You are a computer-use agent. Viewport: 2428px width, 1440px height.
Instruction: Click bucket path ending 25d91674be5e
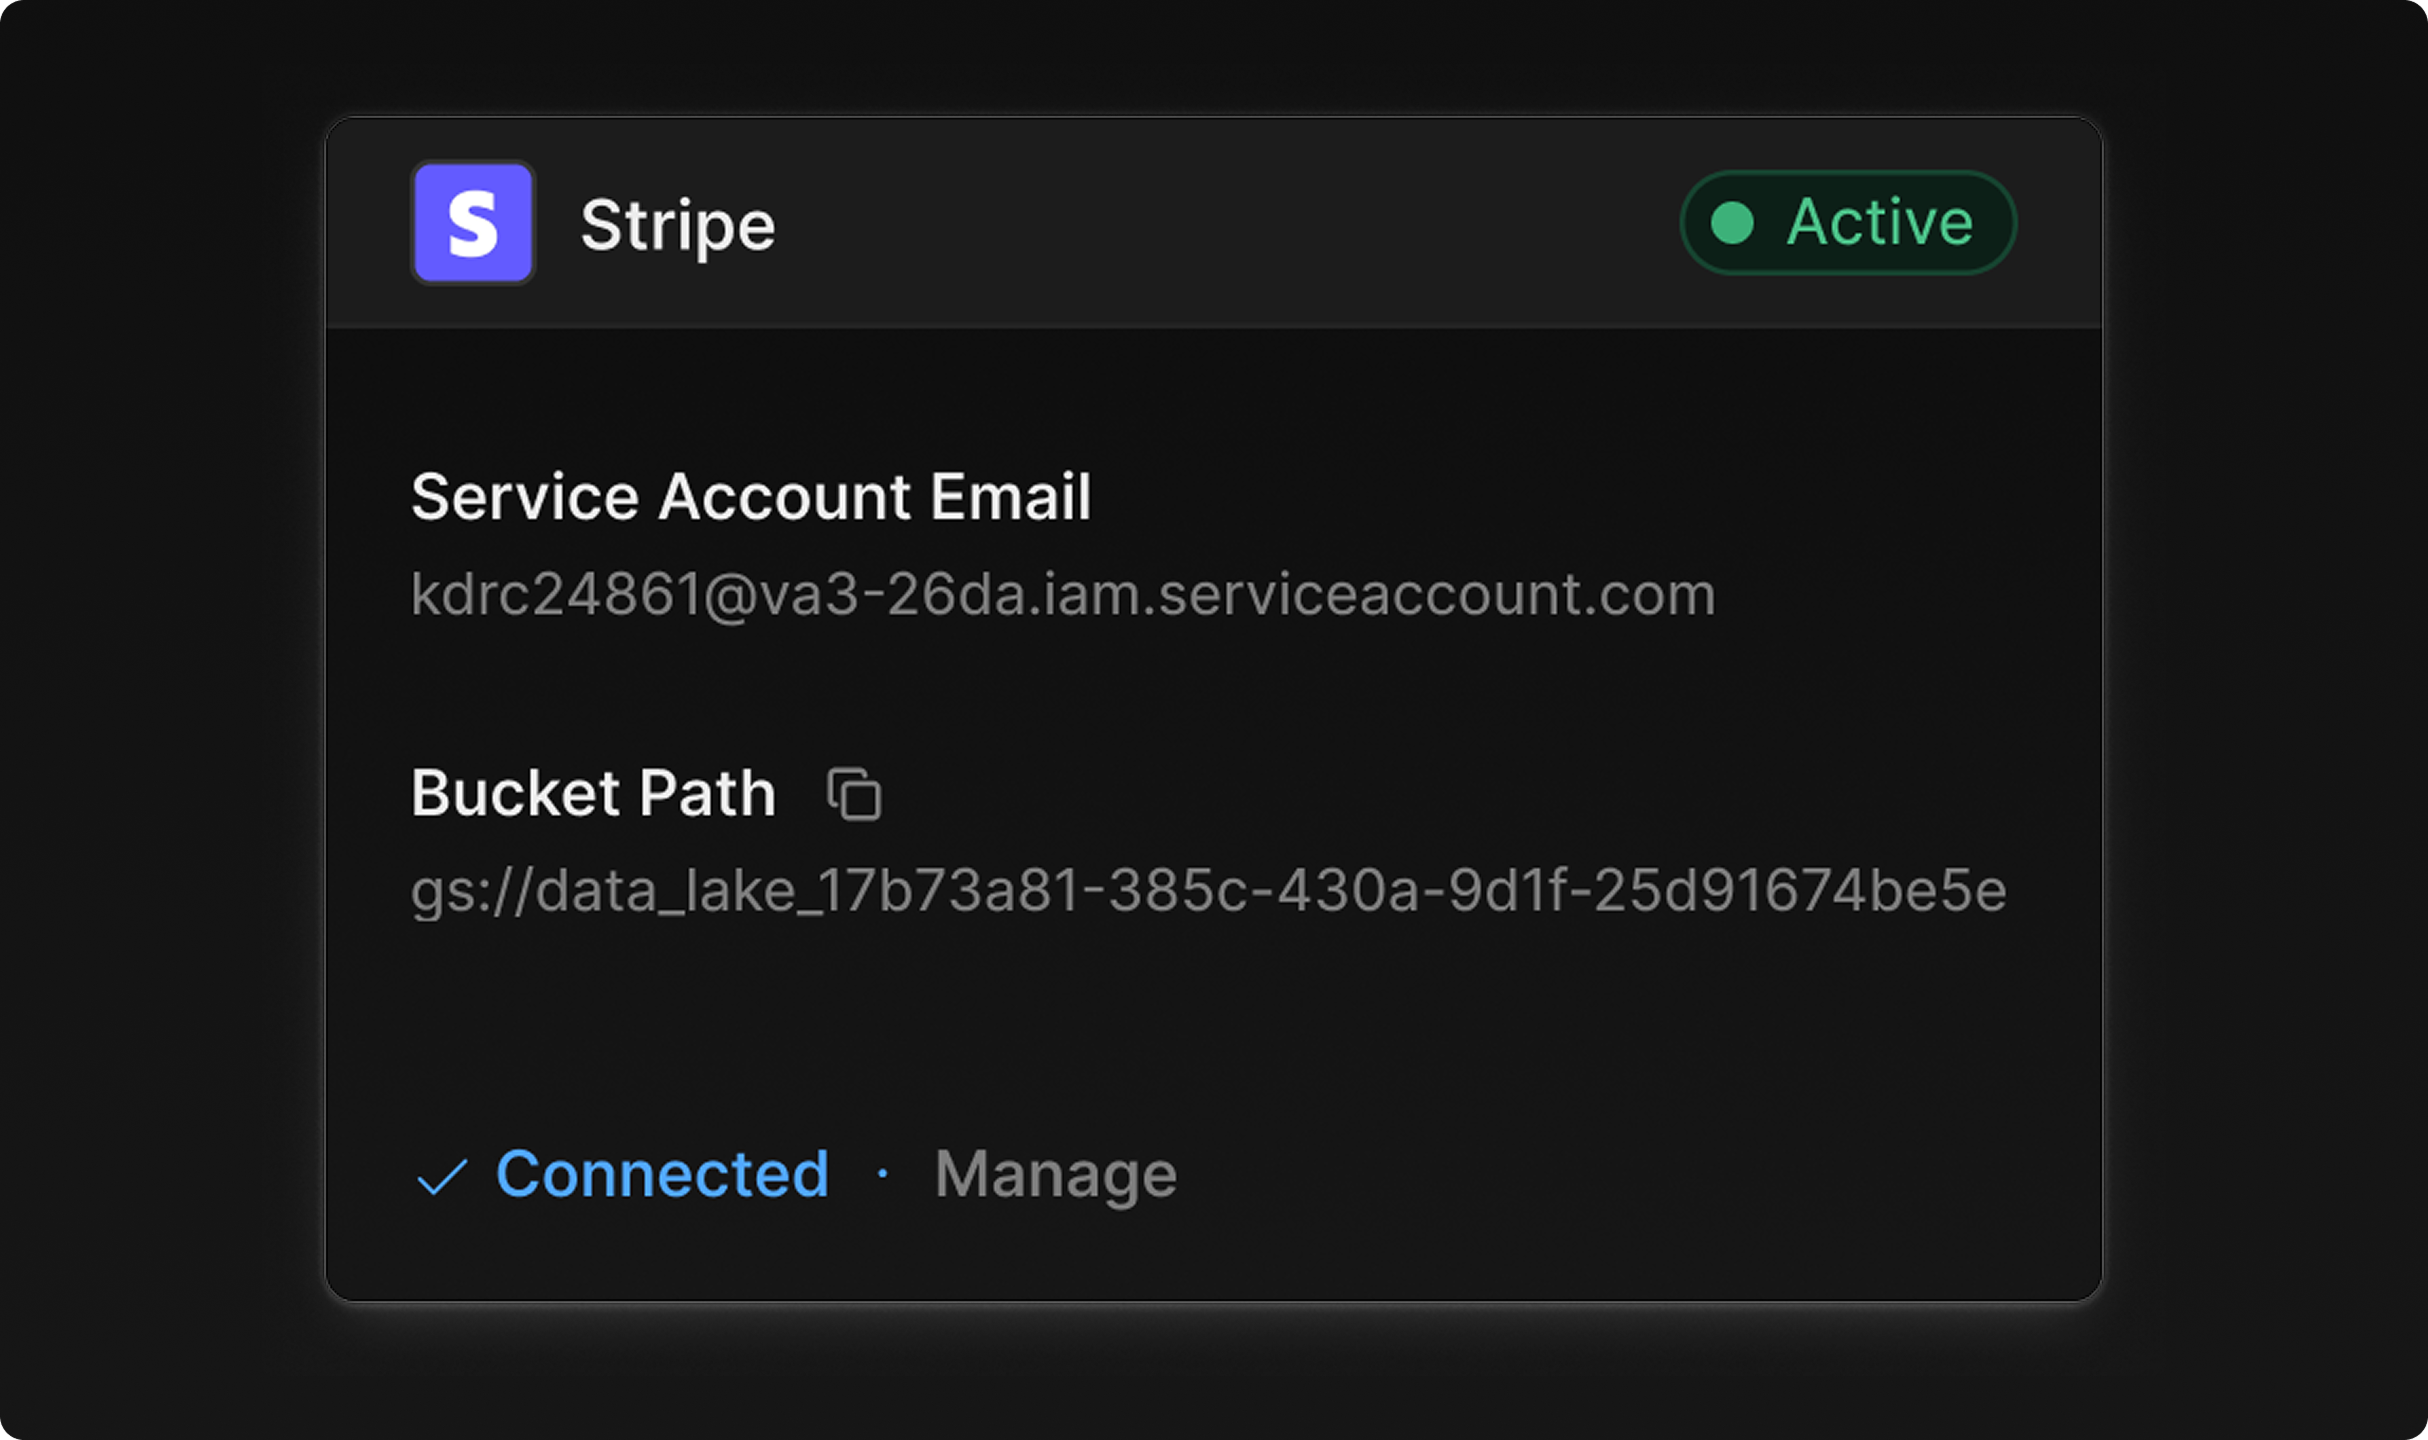(x=1799, y=891)
